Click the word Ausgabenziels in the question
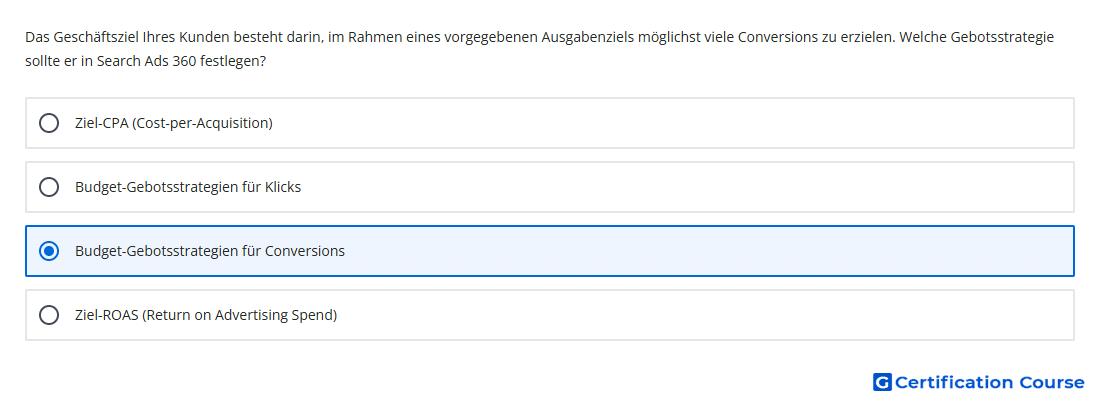The height and width of the screenshot is (401, 1100). 587,37
